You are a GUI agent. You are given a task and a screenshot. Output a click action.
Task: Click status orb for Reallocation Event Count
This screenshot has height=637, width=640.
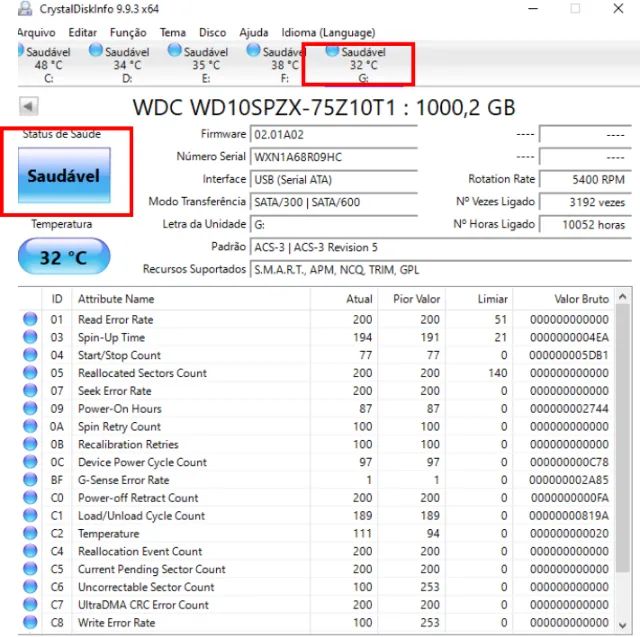tap(30, 551)
